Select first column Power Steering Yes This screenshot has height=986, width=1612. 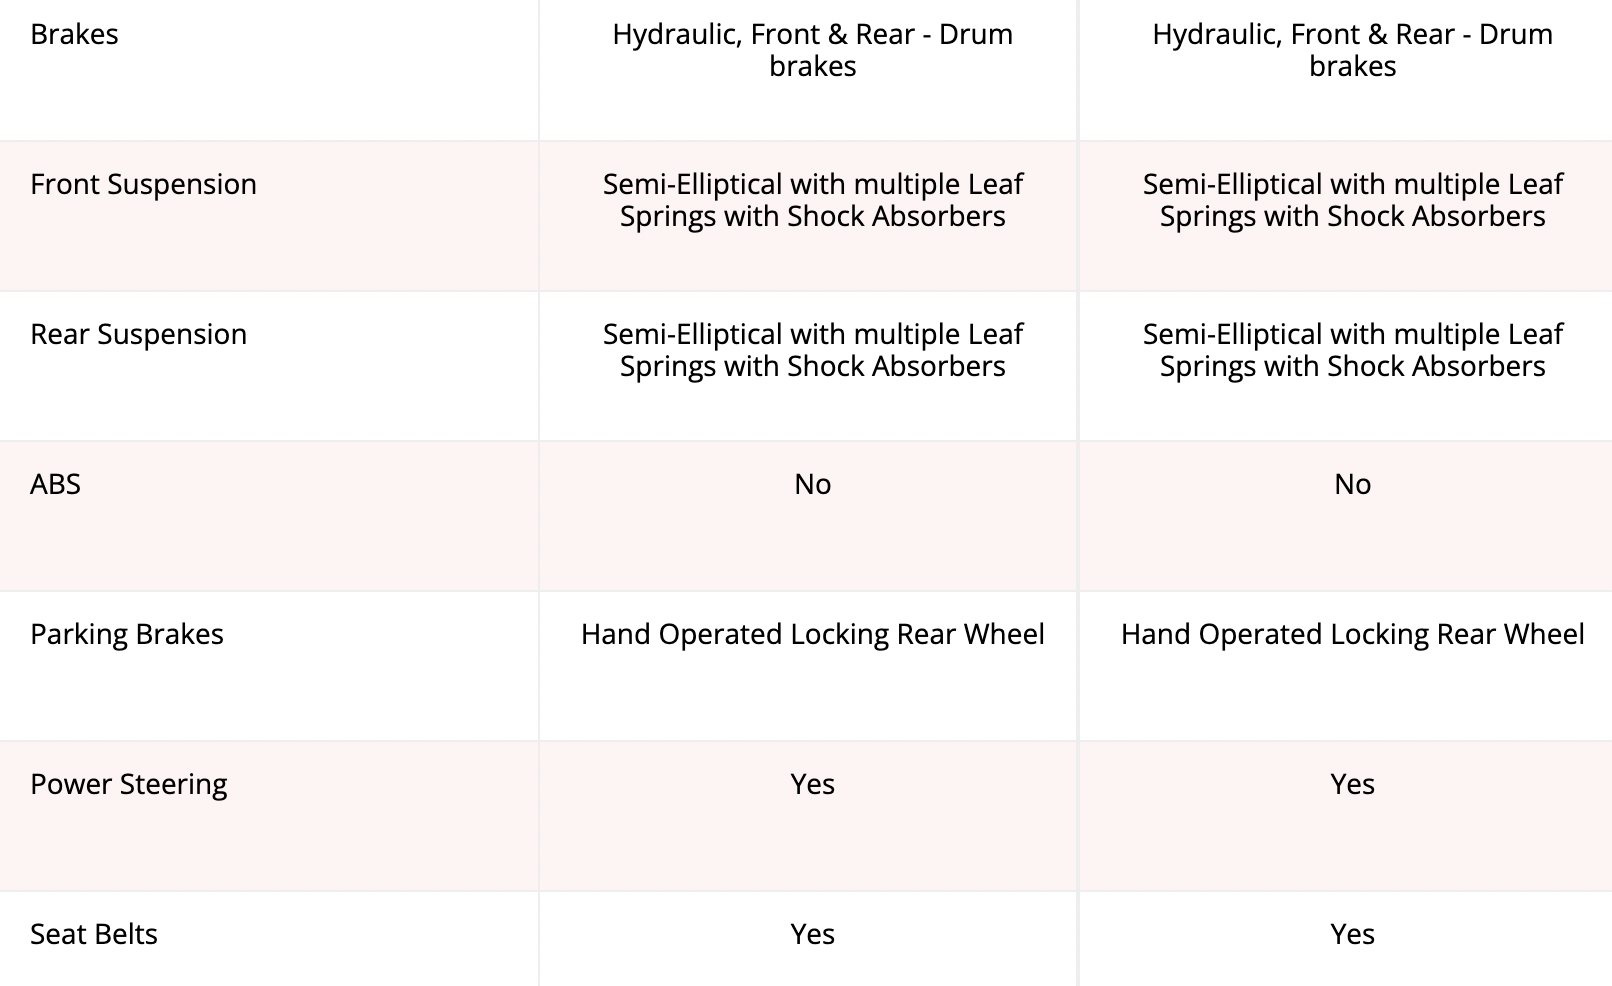[812, 784]
